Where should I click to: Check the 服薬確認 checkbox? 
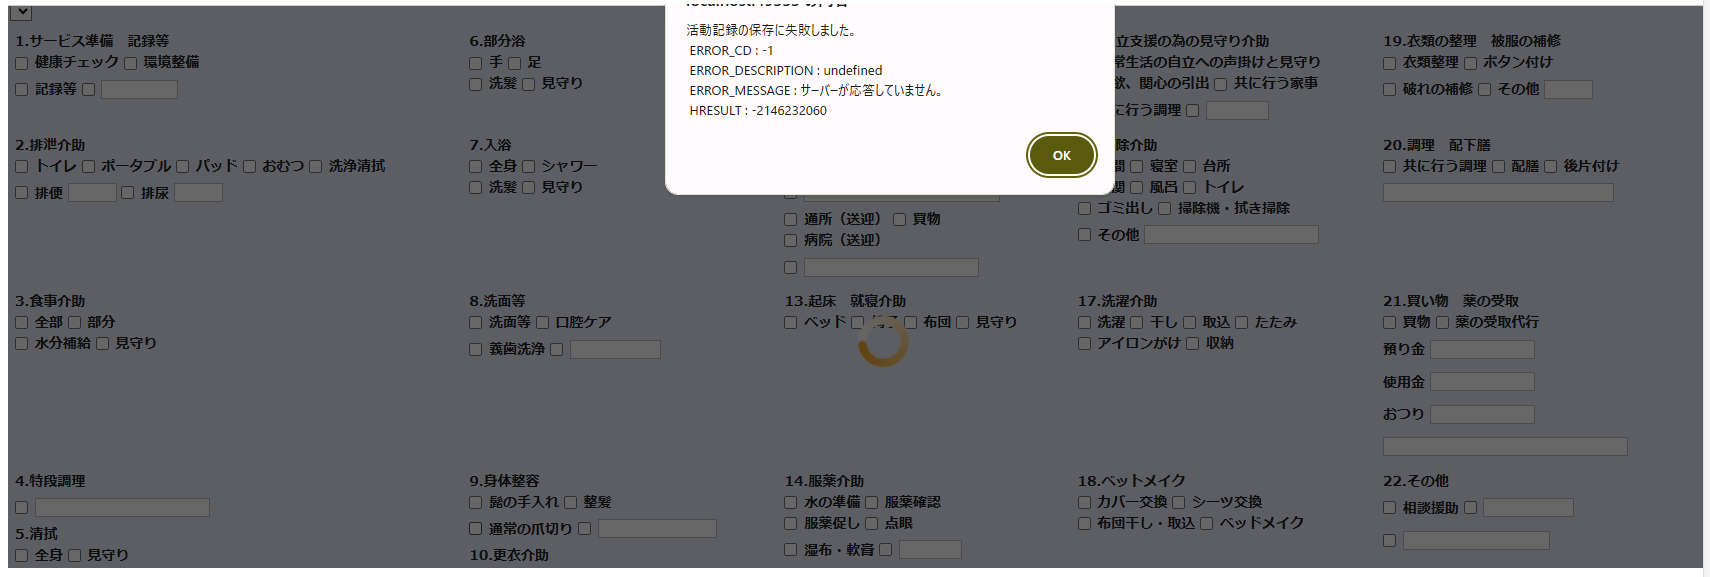(x=872, y=503)
